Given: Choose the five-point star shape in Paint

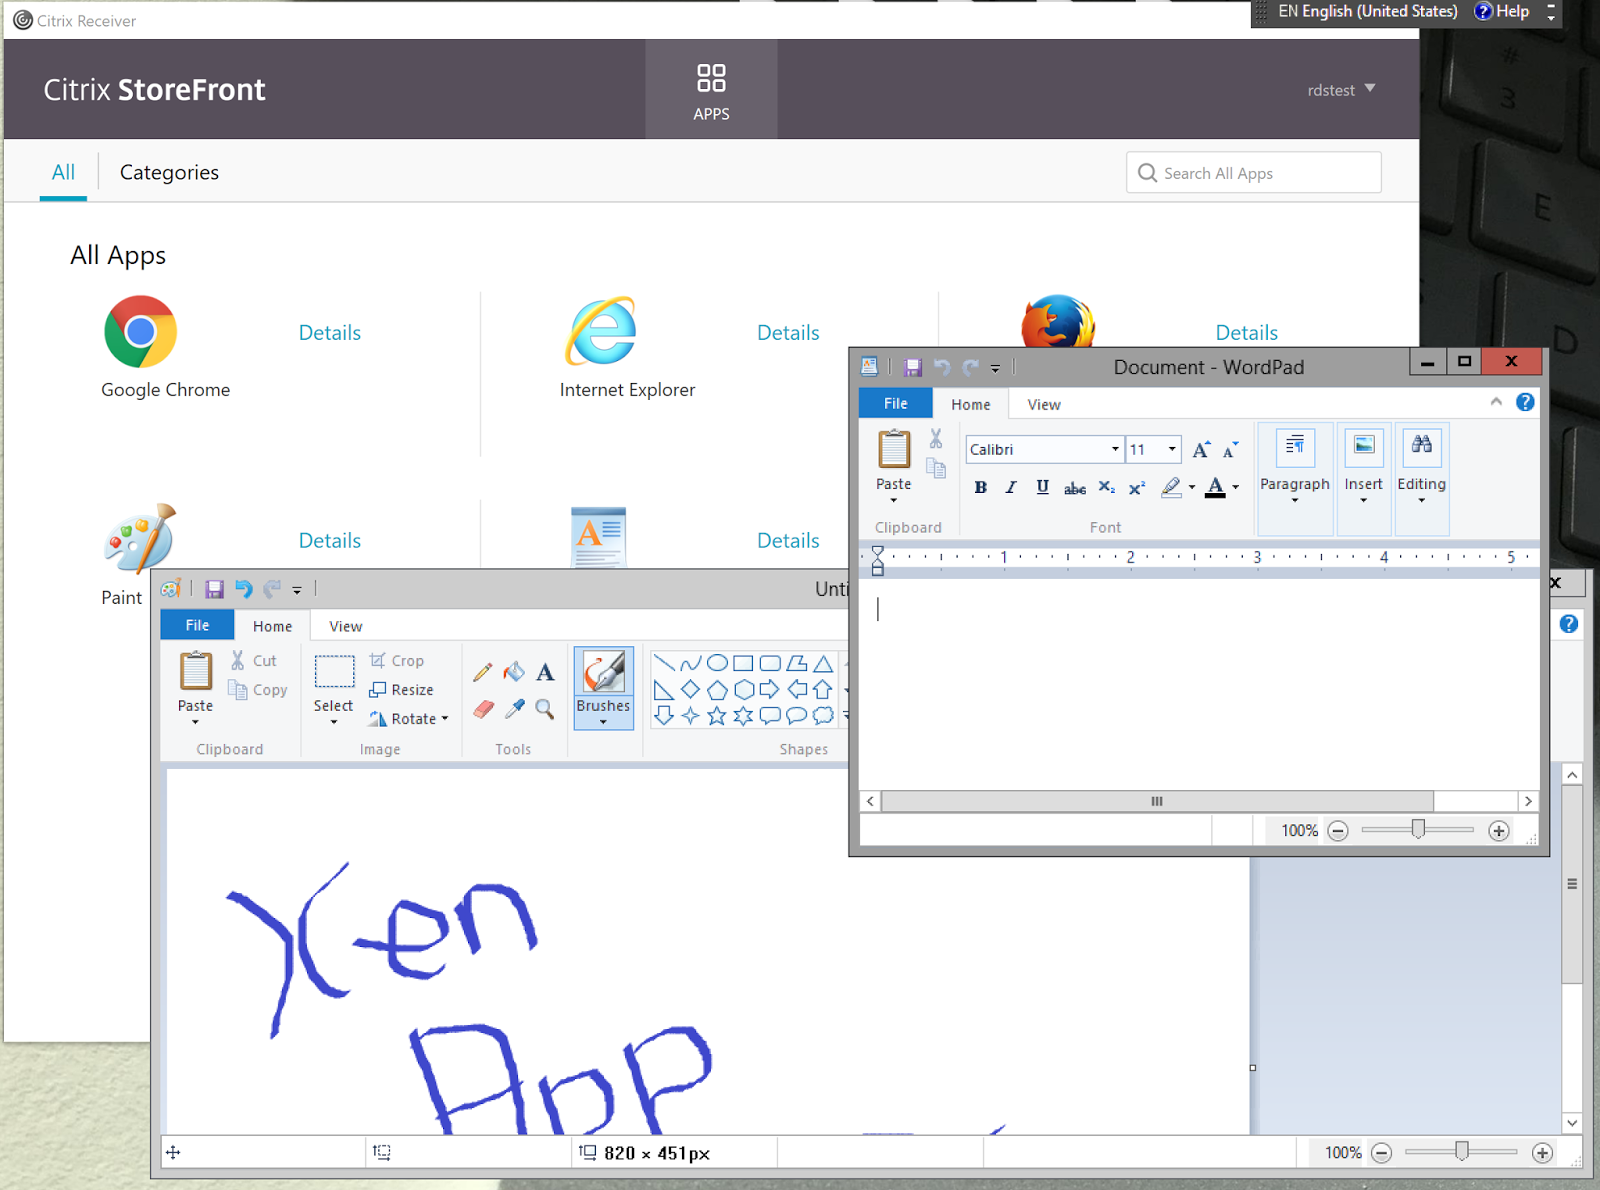Looking at the screenshot, I should 717,716.
